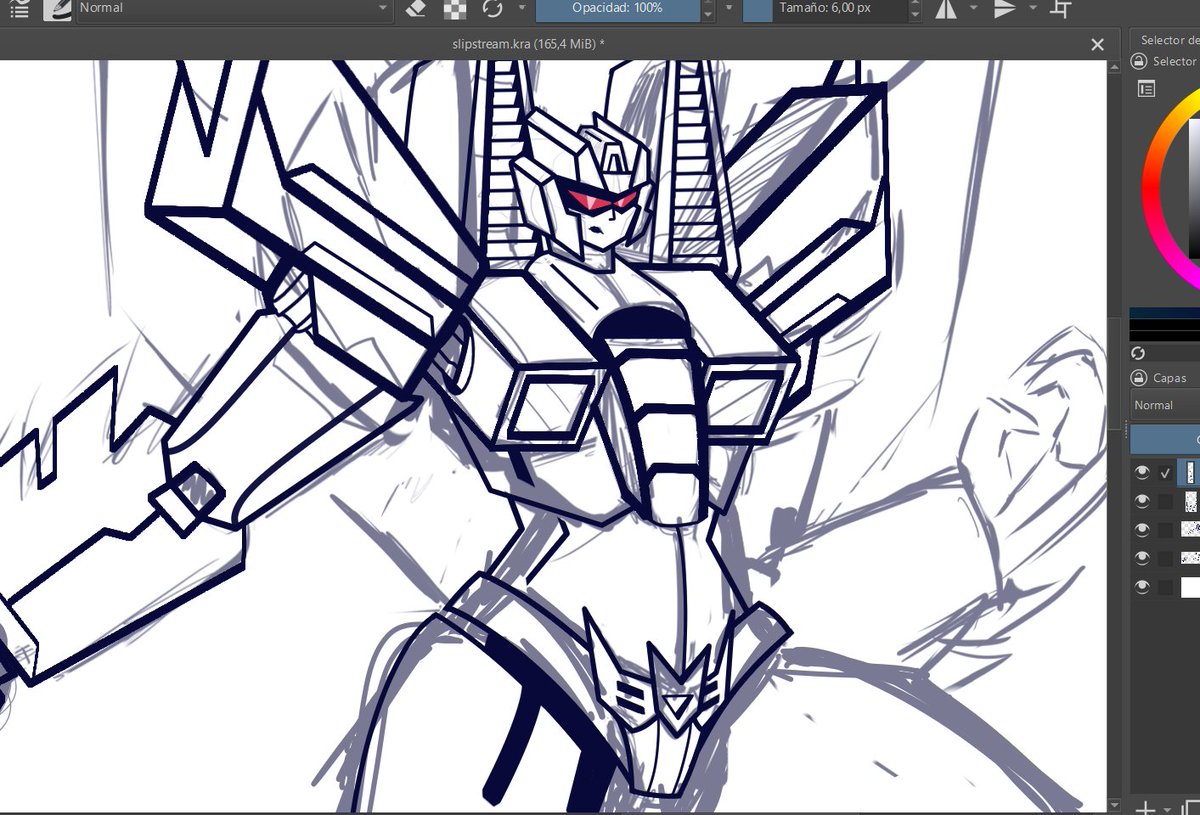The width and height of the screenshot is (1200, 815).
Task: Pick a shade in the color selector square
Action: pyautogui.click(x=1194, y=190)
